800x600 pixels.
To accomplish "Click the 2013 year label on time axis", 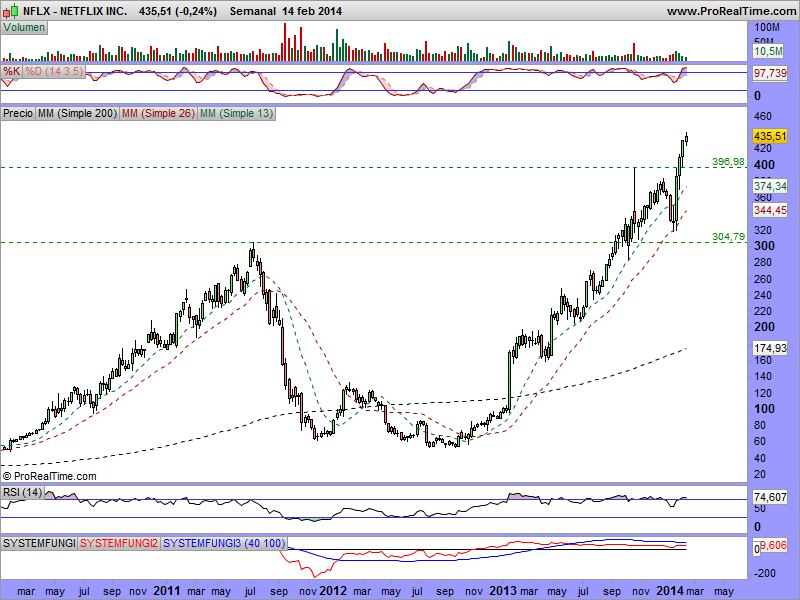I will [x=503, y=591].
